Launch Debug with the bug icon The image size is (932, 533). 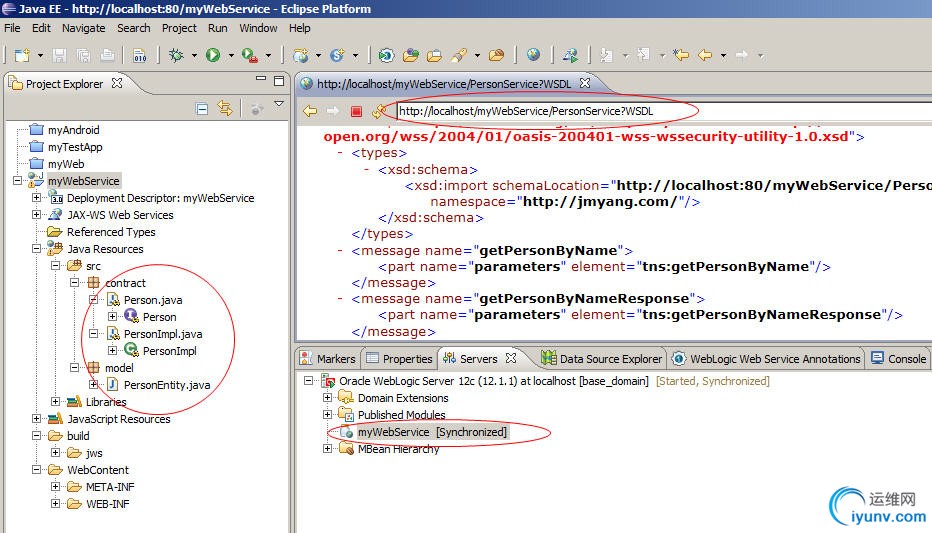(176, 55)
